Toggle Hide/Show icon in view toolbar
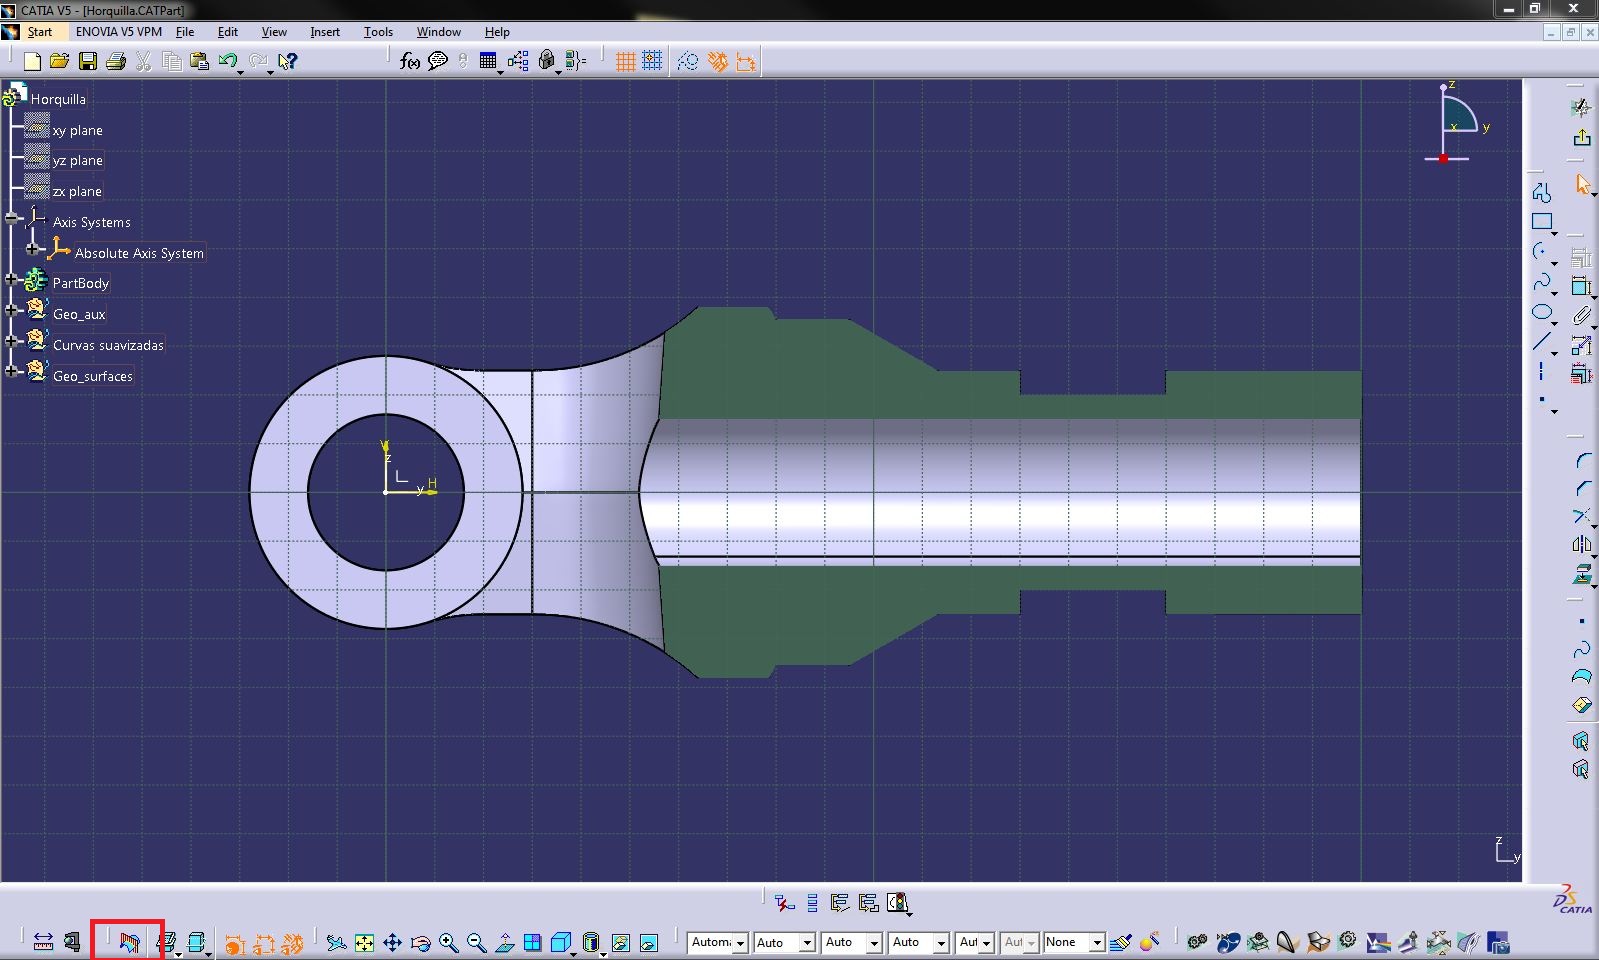 620,942
